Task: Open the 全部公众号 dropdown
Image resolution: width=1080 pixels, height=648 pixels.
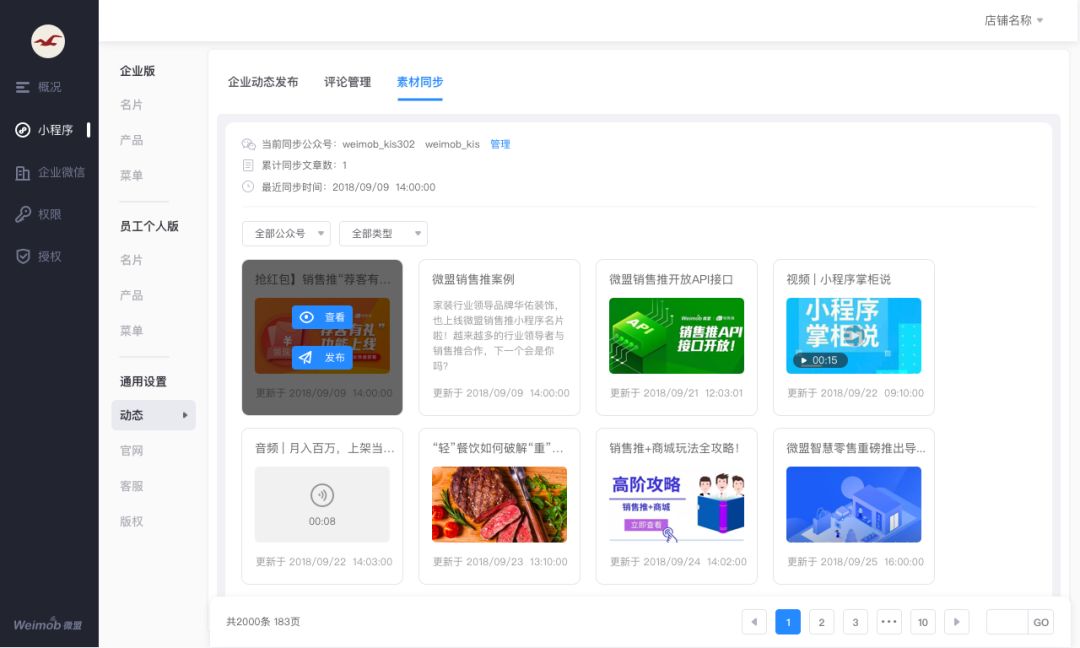Action: click(286, 233)
